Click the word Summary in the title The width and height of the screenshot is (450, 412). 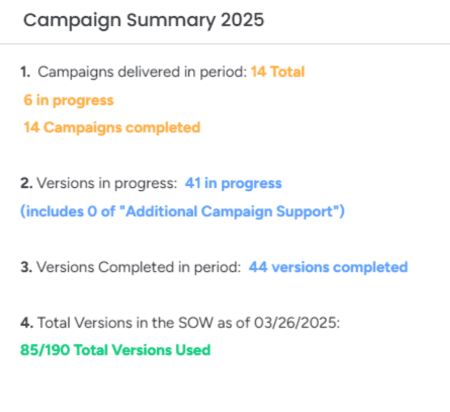tap(171, 21)
